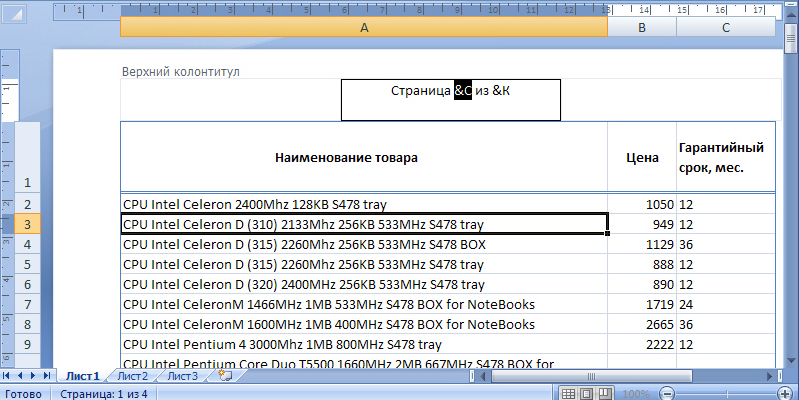Select price cell 888
Screen dimensions: 799x400
(x=642, y=264)
